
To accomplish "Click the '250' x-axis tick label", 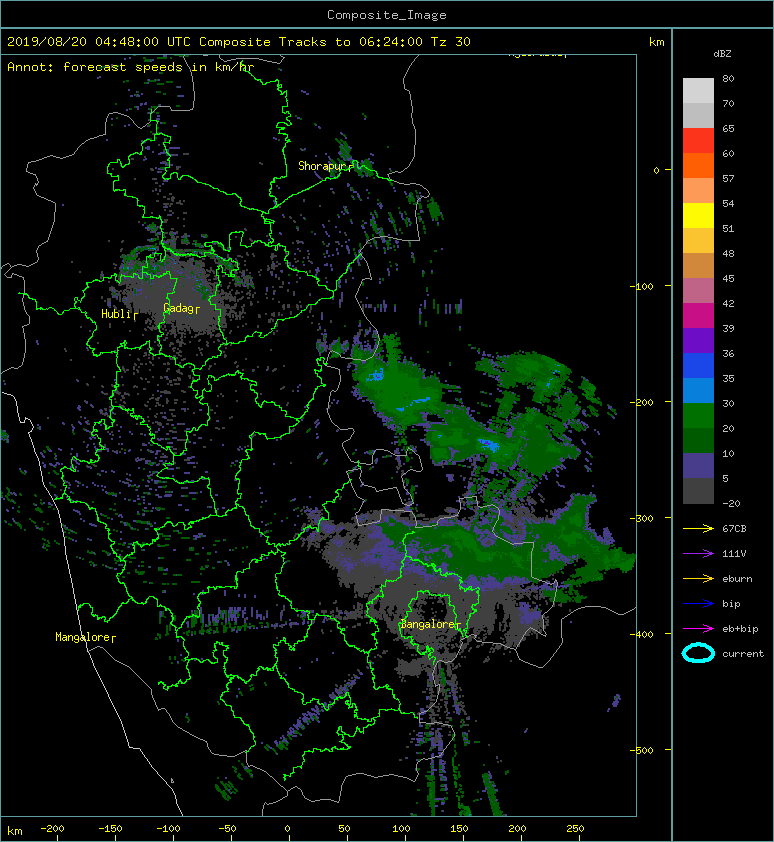I will click(x=575, y=829).
